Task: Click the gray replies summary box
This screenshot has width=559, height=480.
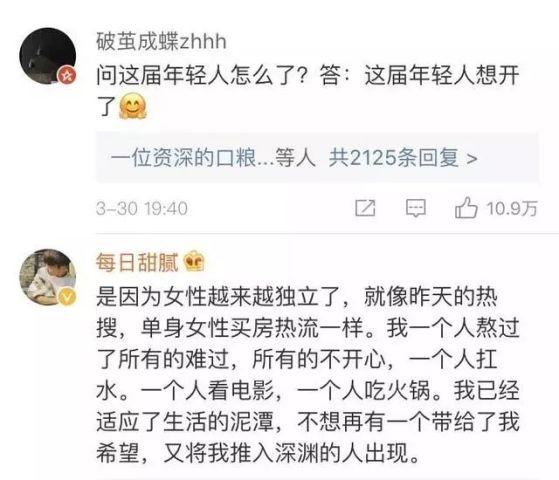Action: [317, 157]
